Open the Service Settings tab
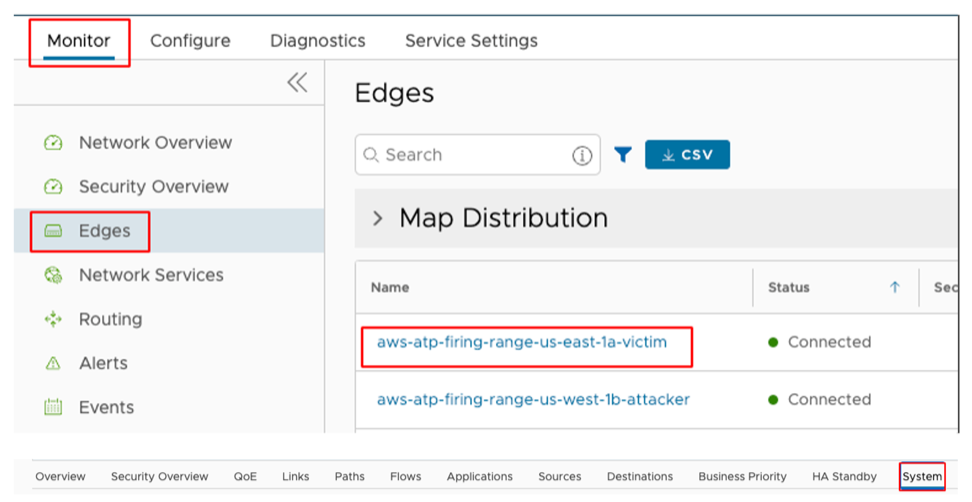Image resolution: width=972 pixels, height=502 pixels. point(471,41)
